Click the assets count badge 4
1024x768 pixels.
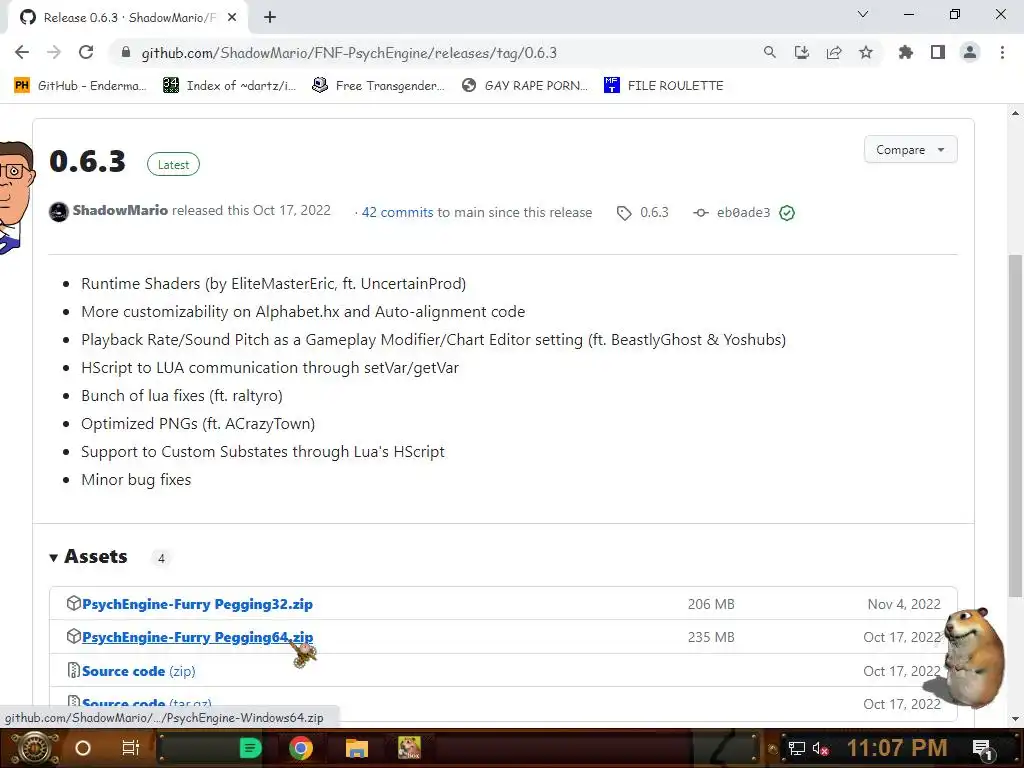(161, 558)
